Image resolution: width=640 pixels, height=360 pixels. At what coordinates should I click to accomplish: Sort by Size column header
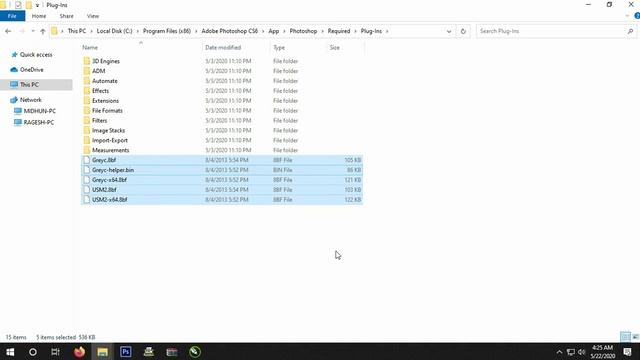335,48
